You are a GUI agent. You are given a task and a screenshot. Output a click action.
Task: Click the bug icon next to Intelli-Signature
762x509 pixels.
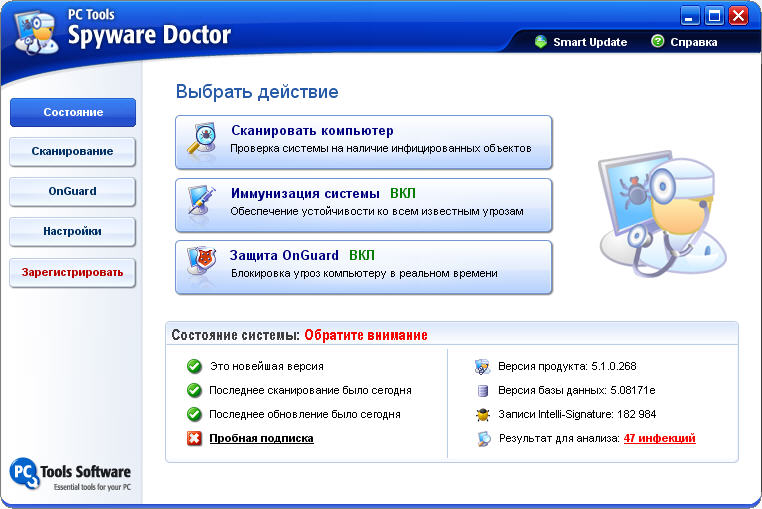483,415
